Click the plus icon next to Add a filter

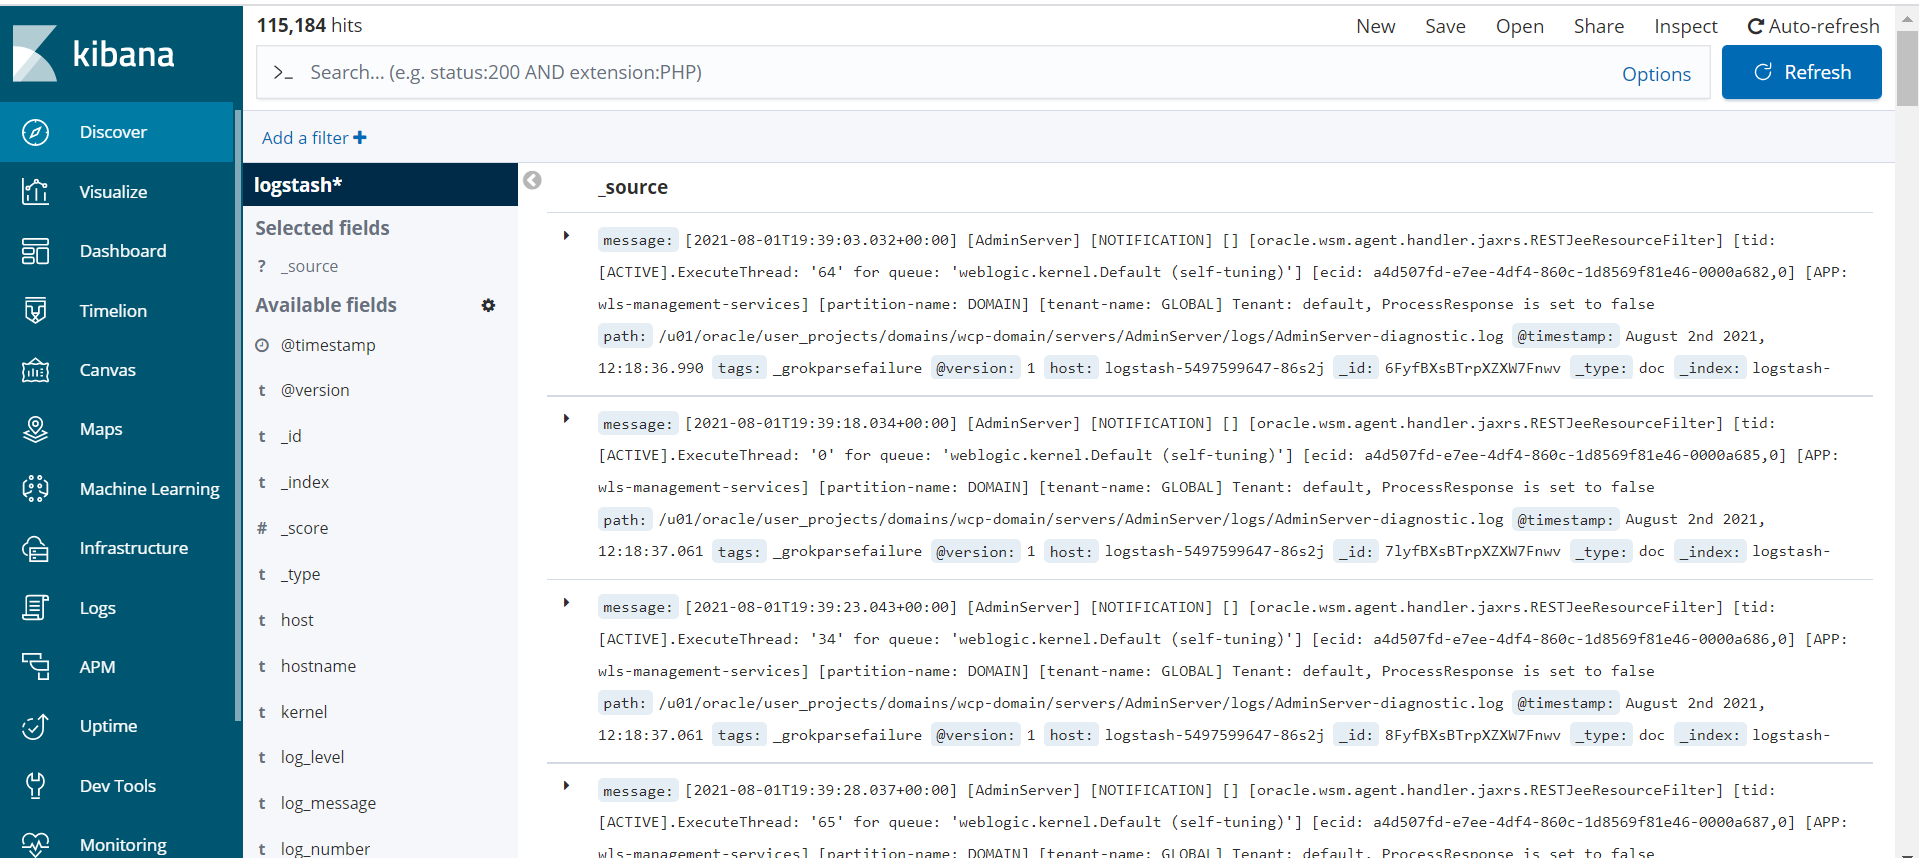(x=360, y=138)
